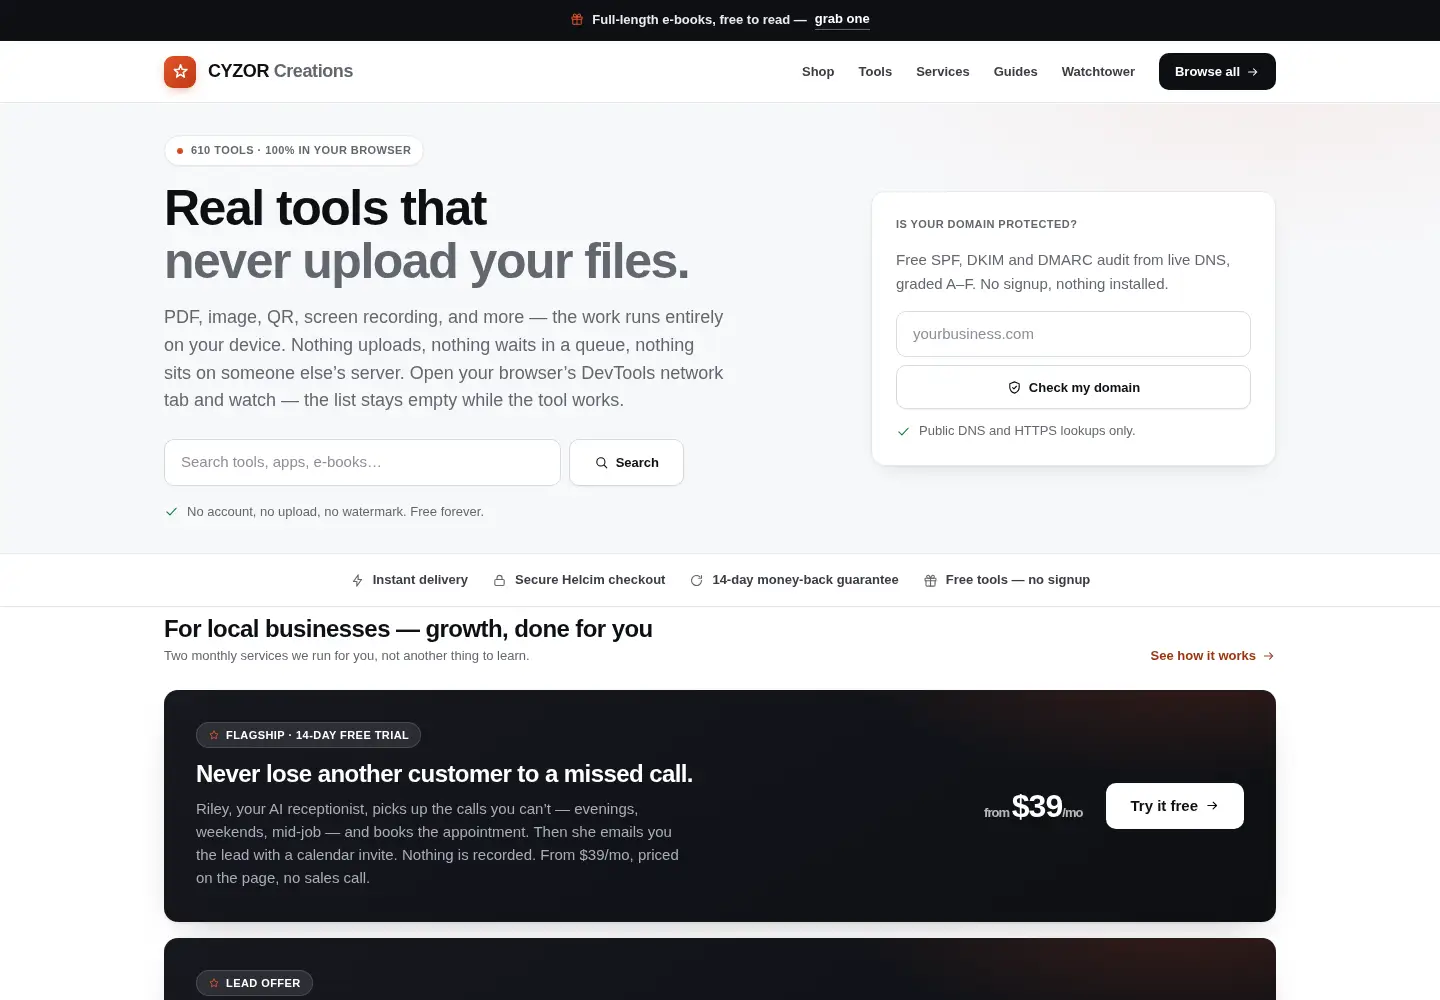This screenshot has width=1440, height=1000.
Task: Click the 610 TOOLS browser badge
Action: [294, 150]
